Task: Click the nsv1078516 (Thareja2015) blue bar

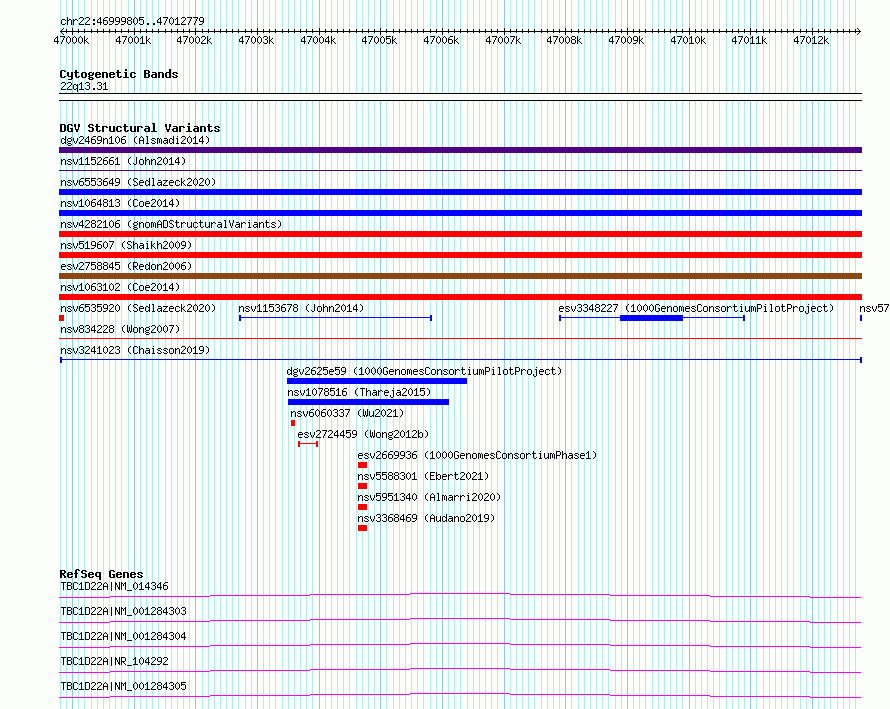Action: [368, 402]
